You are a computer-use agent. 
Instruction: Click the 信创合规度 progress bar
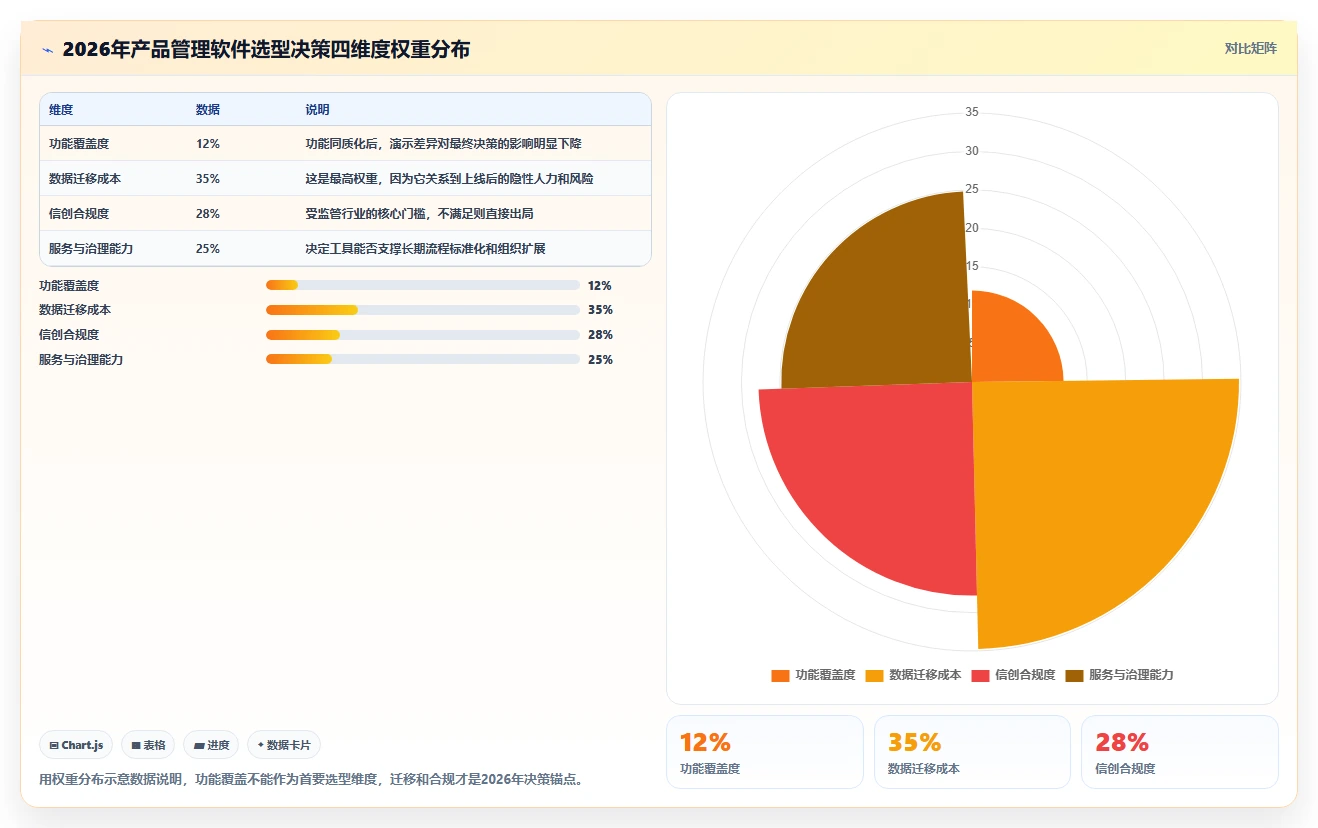[x=423, y=335]
